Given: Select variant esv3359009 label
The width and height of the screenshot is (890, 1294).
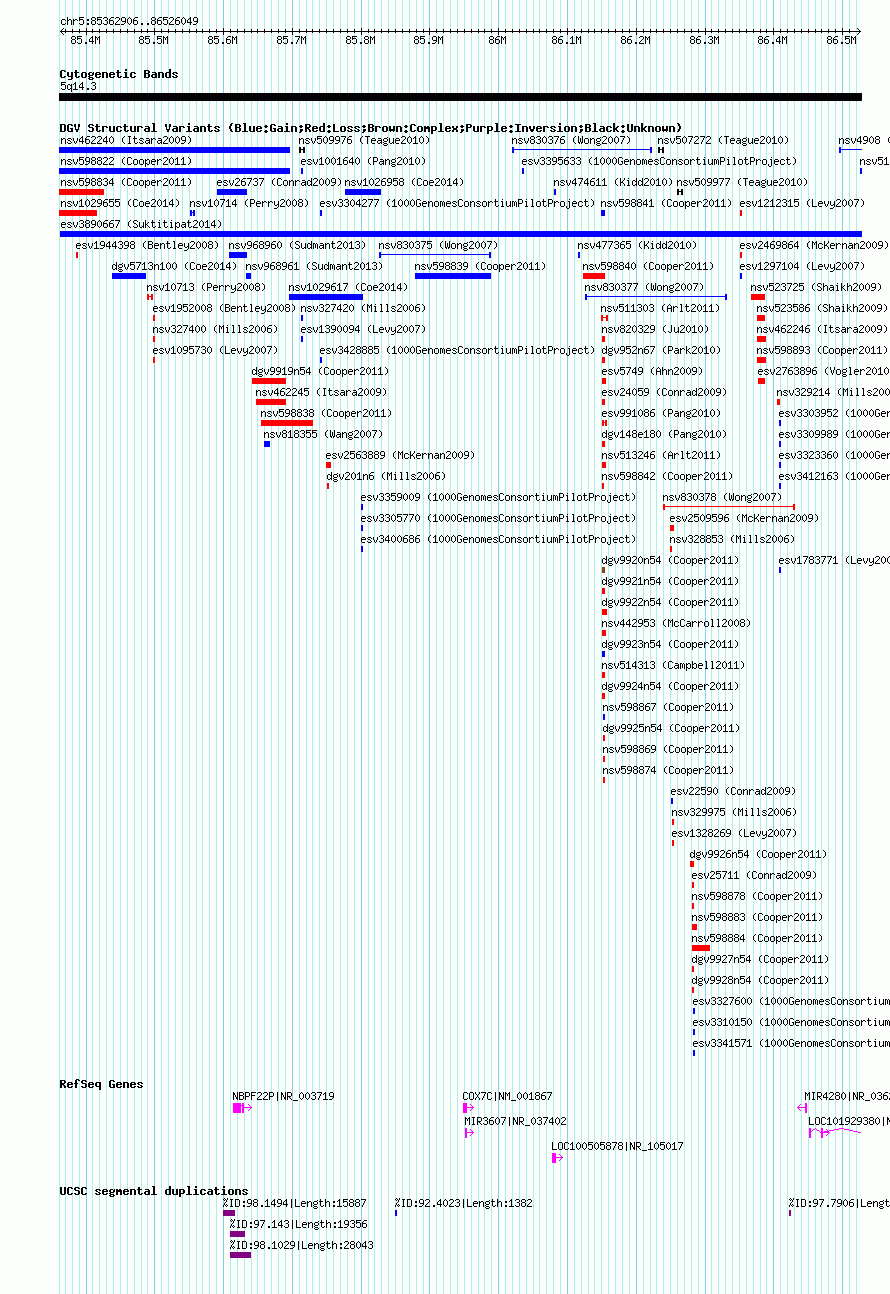Looking at the screenshot, I should tap(498, 497).
